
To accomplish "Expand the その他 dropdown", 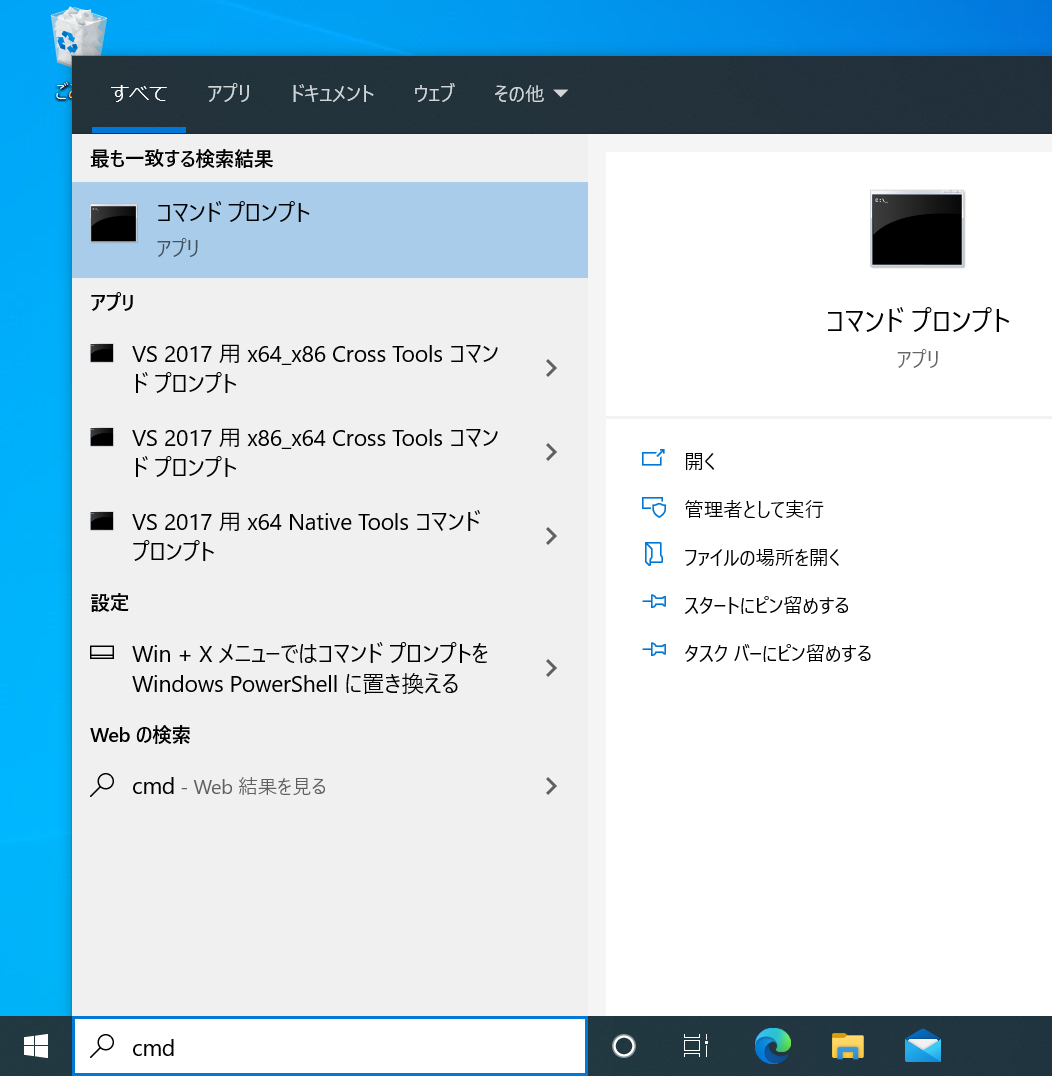I will point(530,93).
